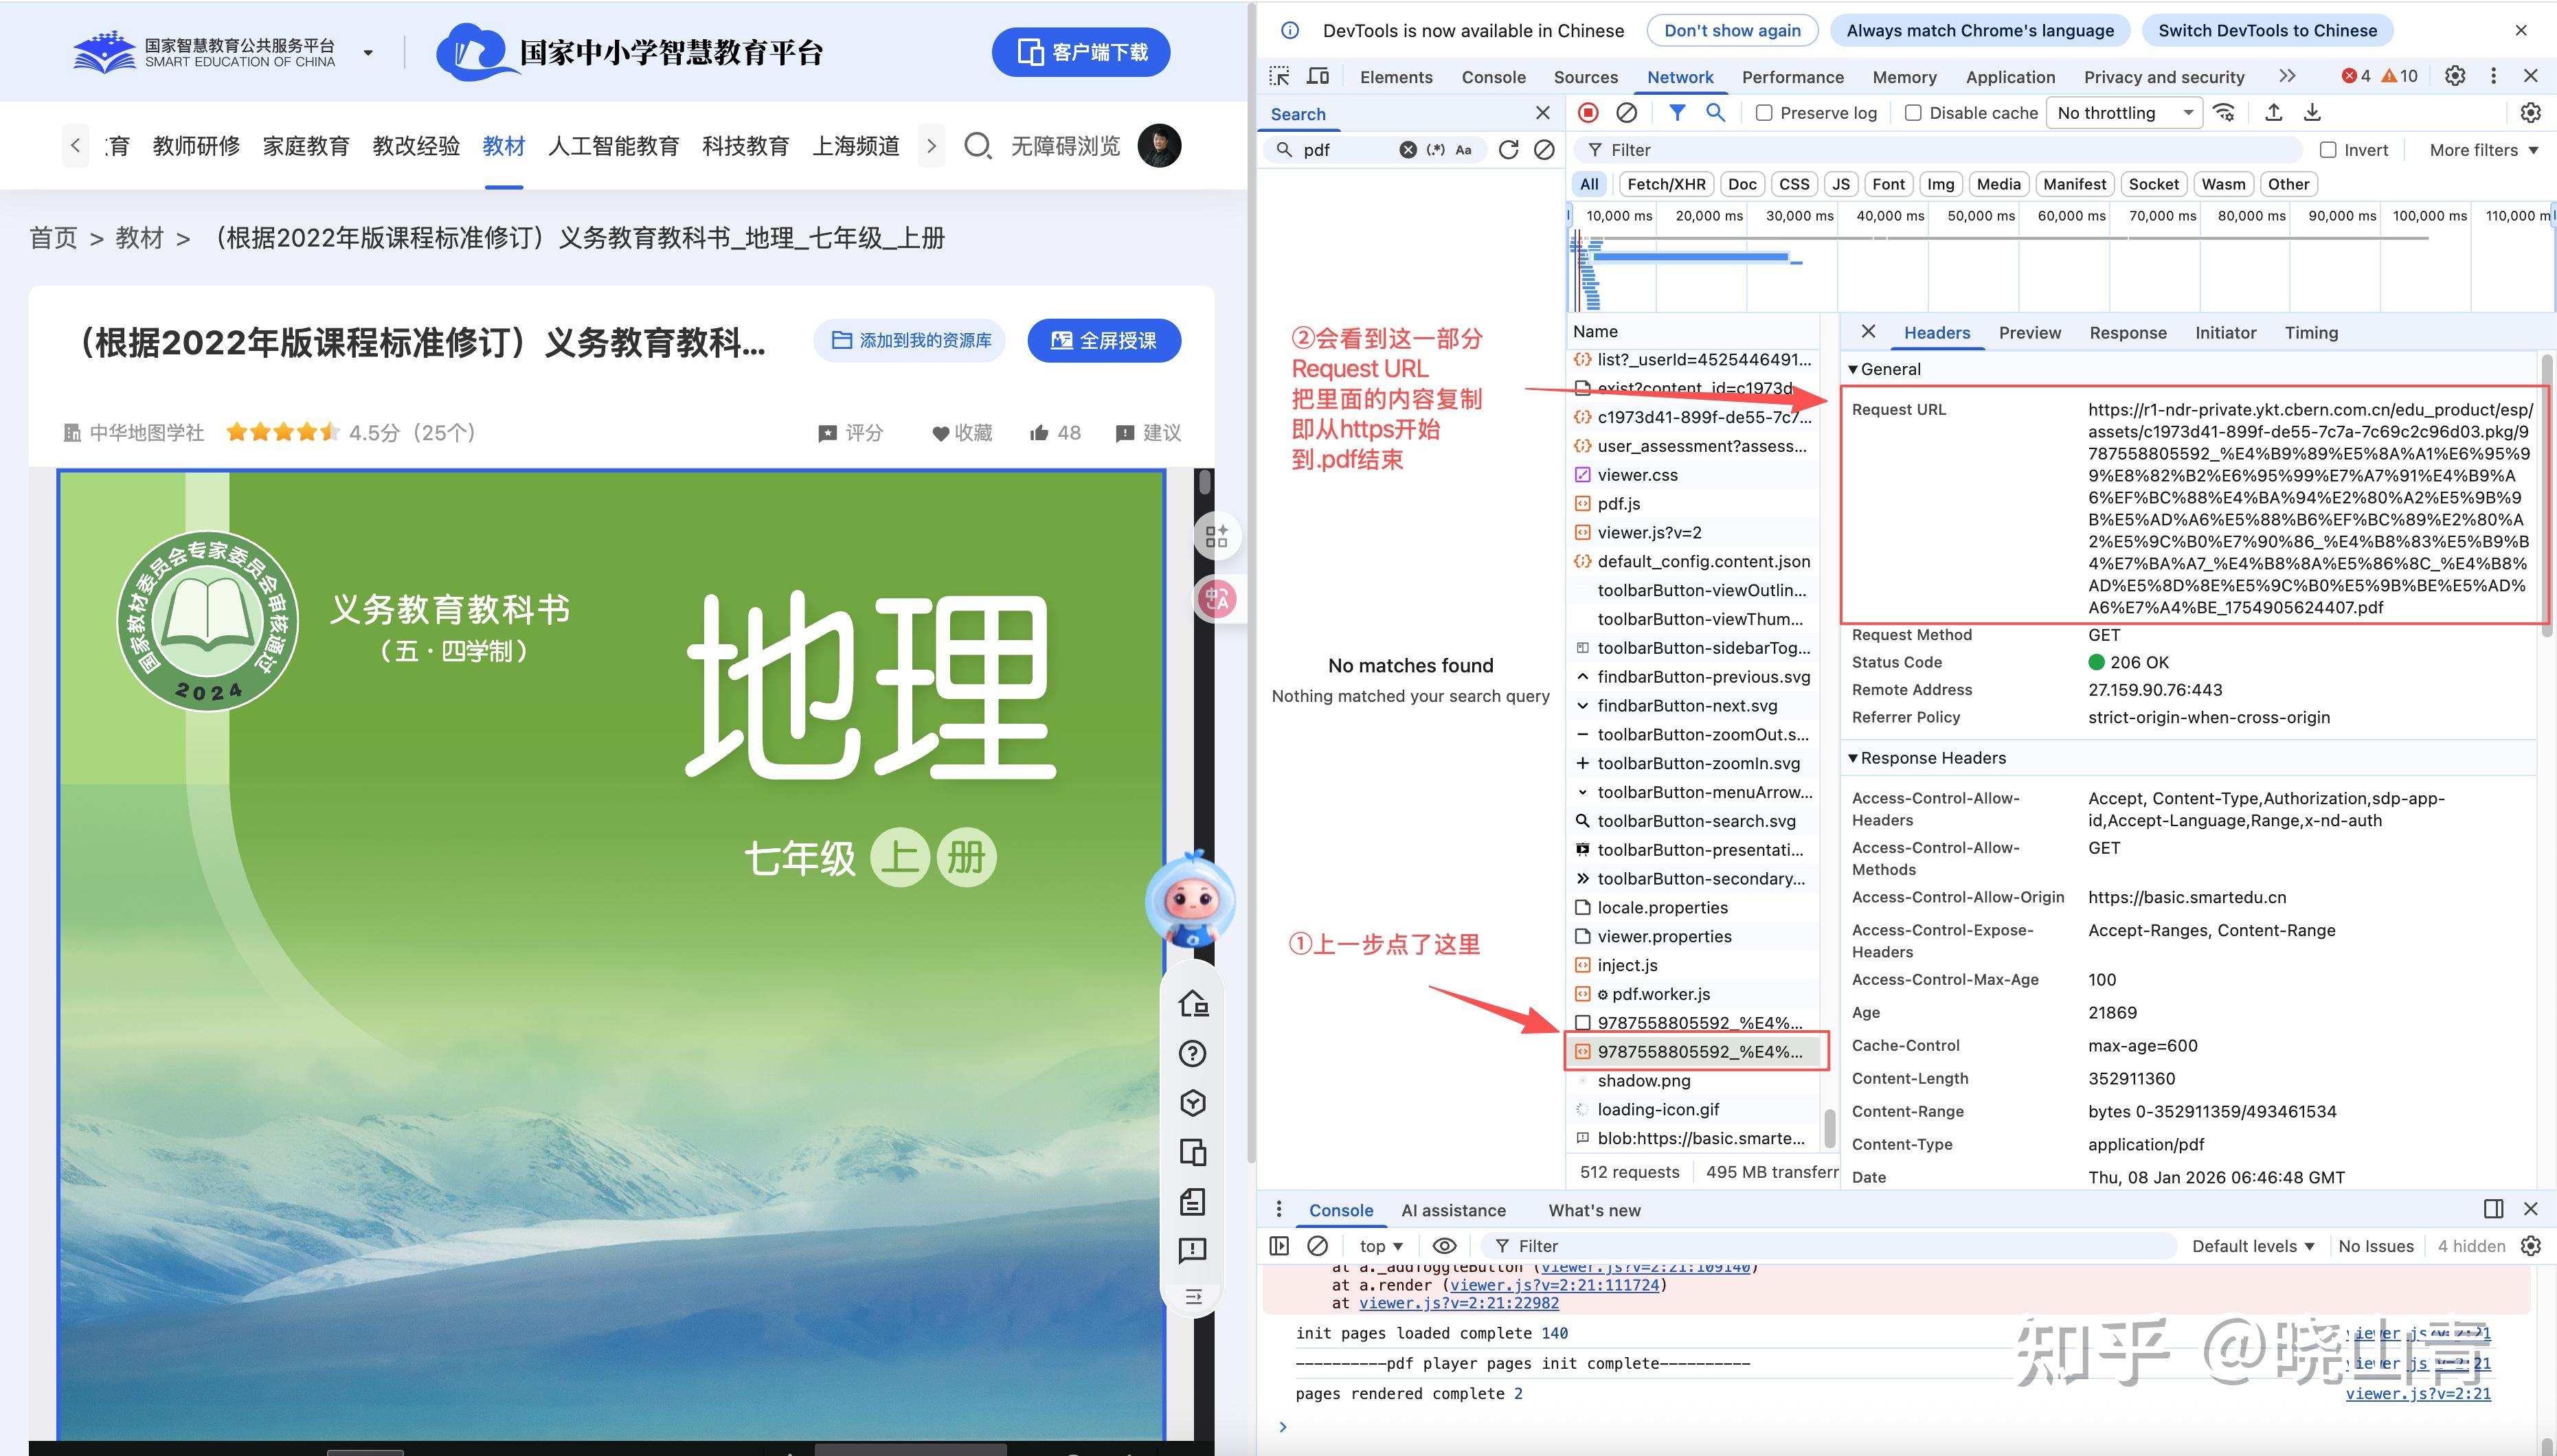Screen dimensions: 2557x1456
Task: Click the network search magnifier icon
Action: click(x=1715, y=113)
